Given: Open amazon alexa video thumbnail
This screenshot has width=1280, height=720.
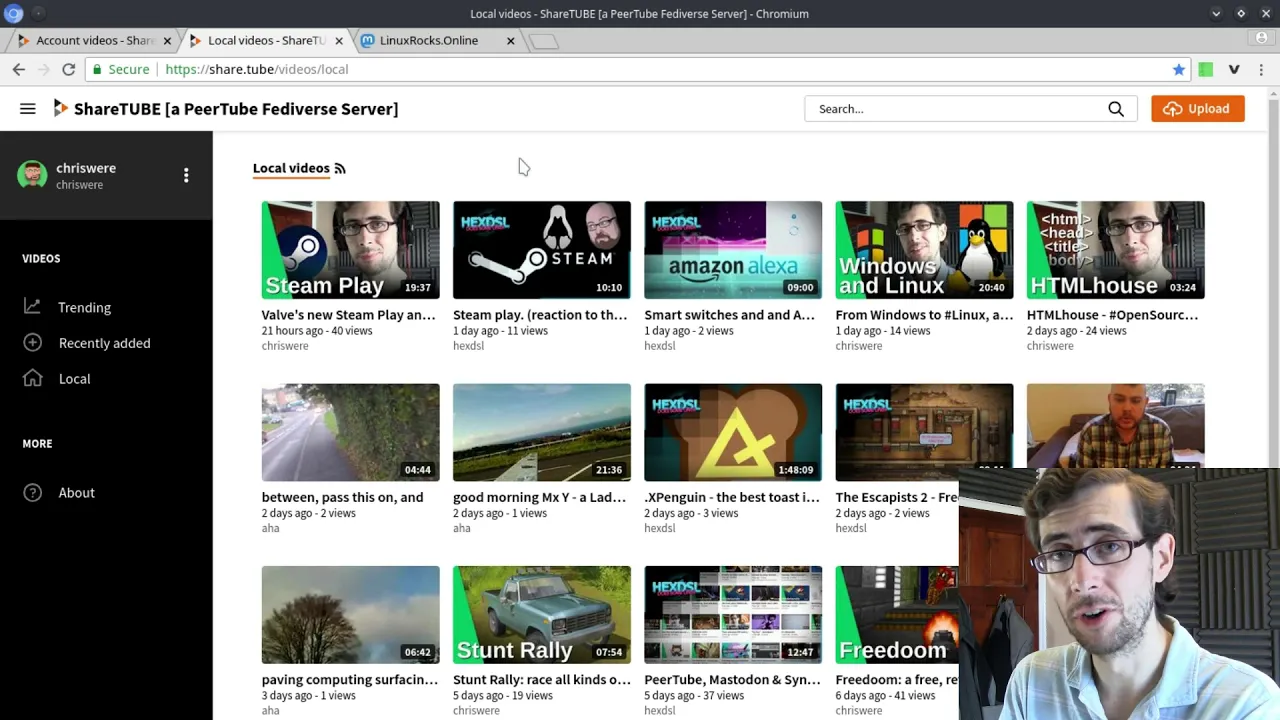Looking at the screenshot, I should click(733, 250).
